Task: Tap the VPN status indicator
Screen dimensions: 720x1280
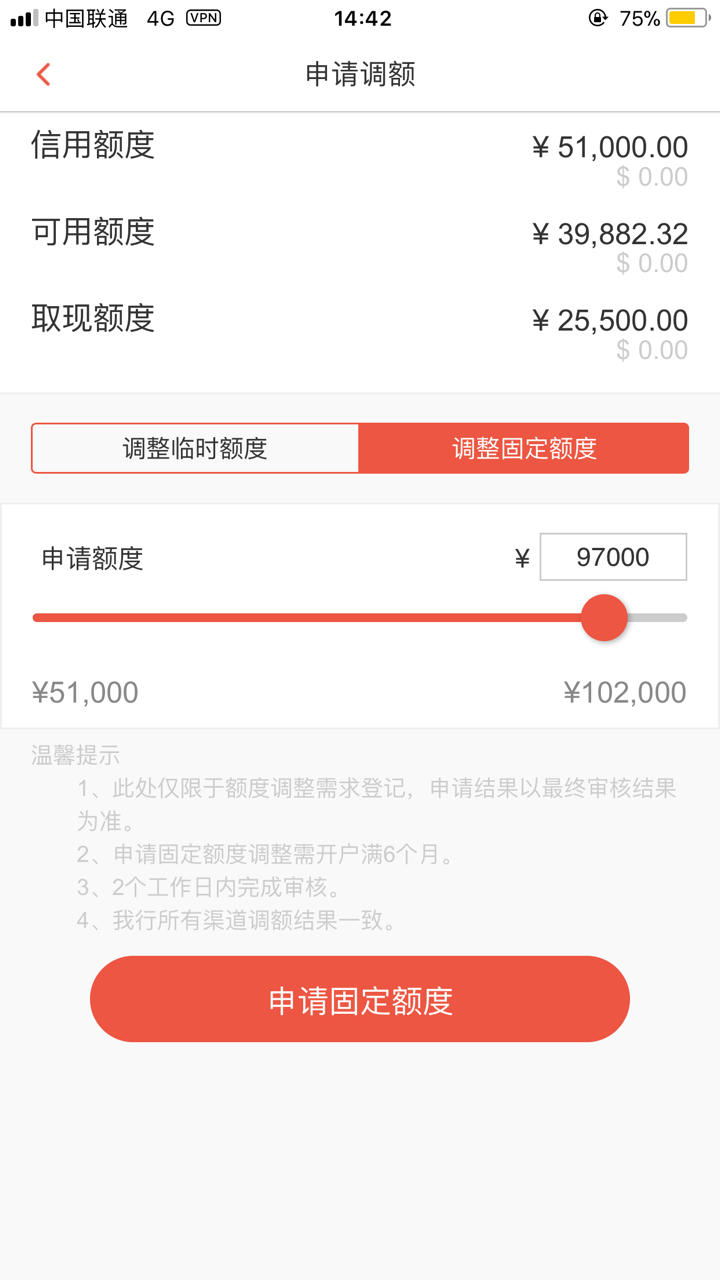Action: (203, 18)
